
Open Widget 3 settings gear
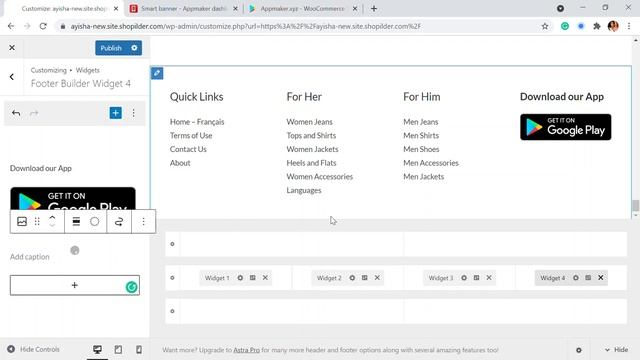coord(464,278)
